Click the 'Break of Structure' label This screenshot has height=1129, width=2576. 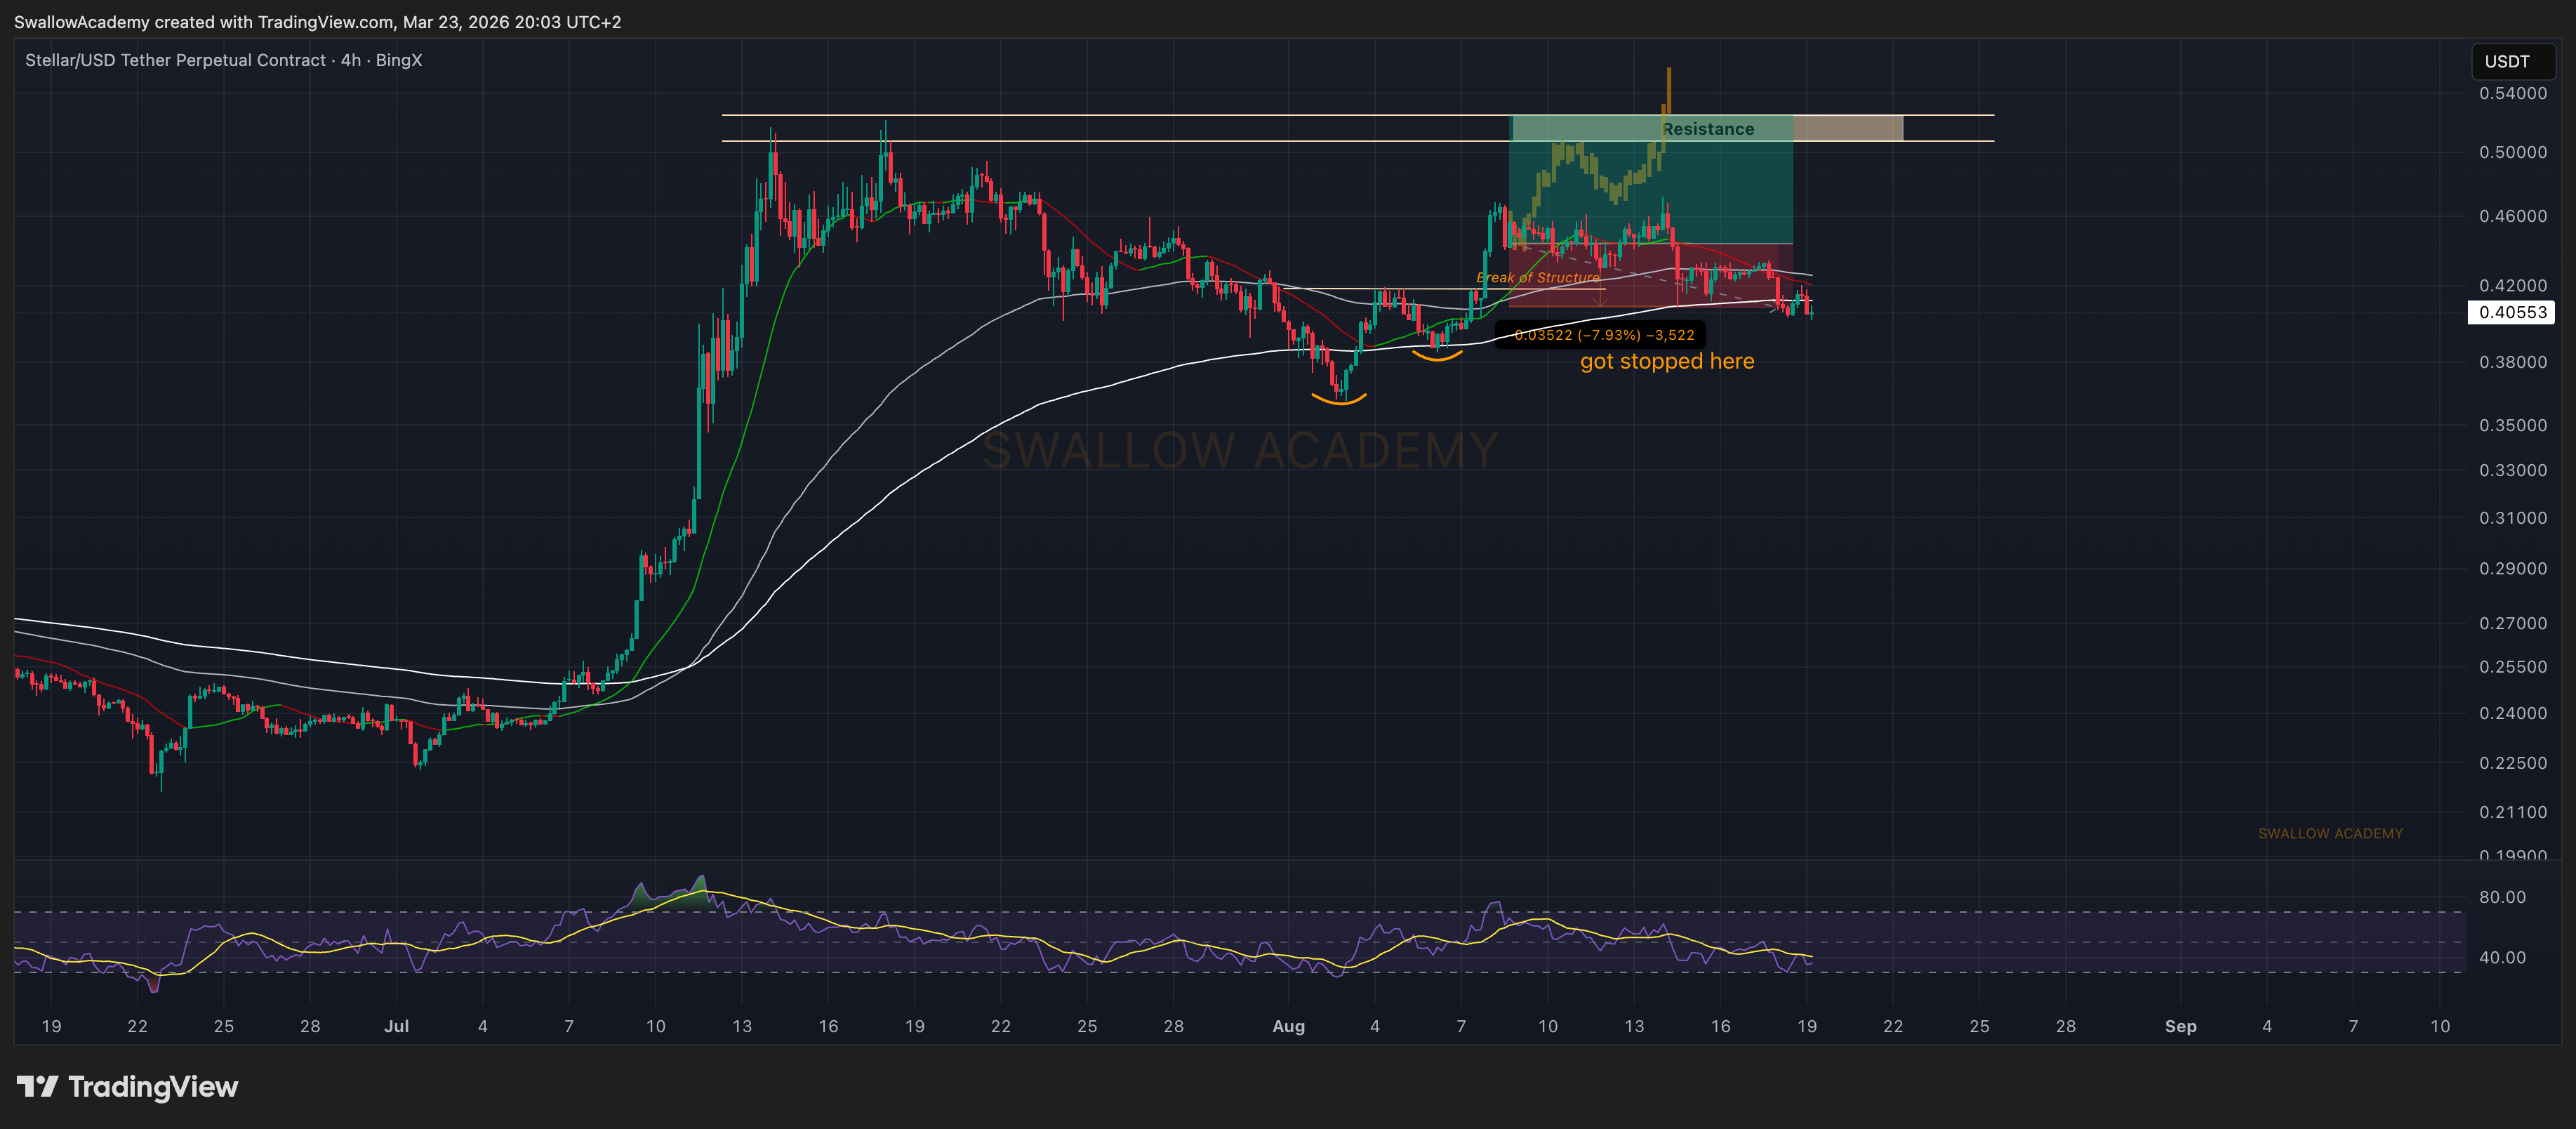tap(1538, 277)
